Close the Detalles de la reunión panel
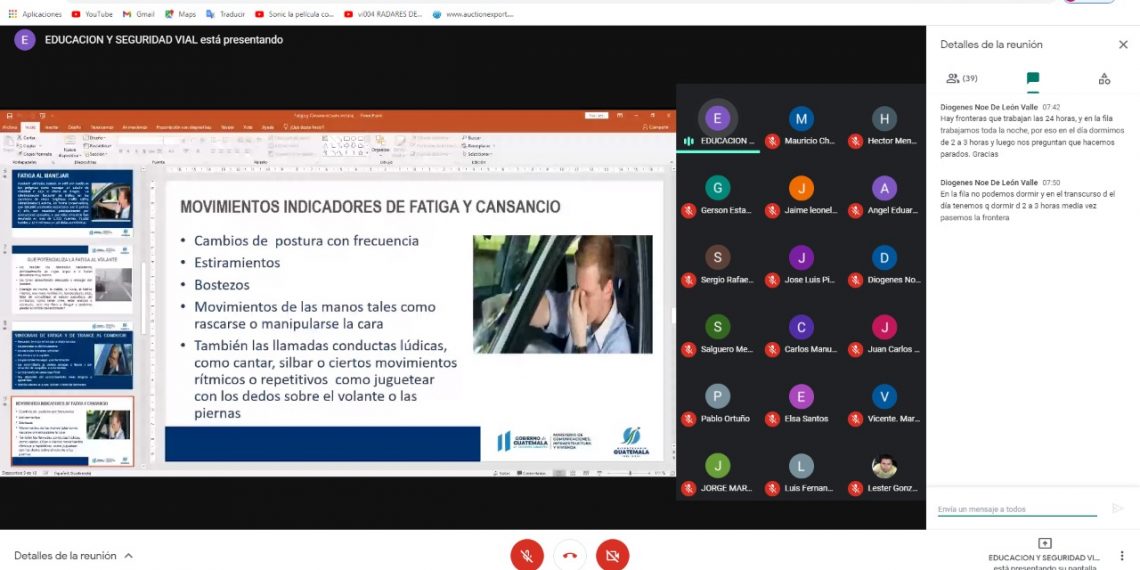The width and height of the screenshot is (1140, 570). 1122,45
